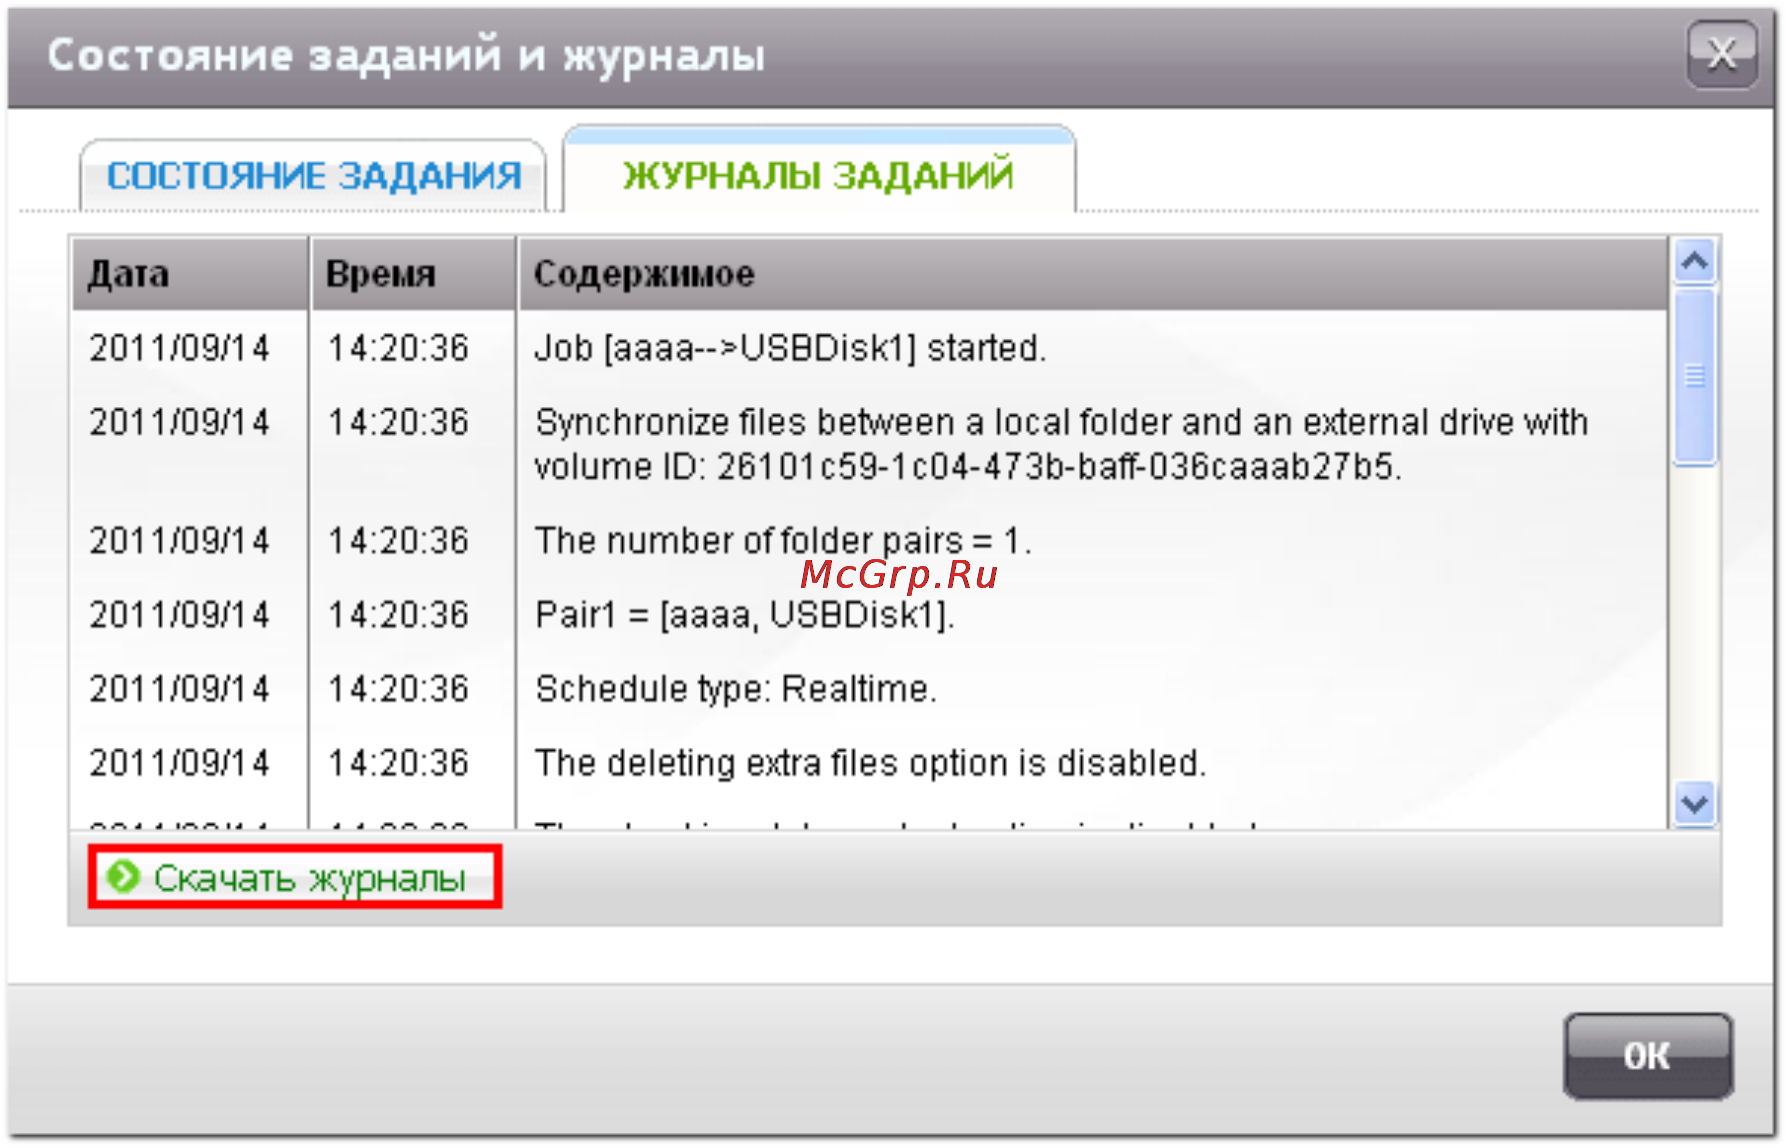Click the log list scrollbar thumb
Screen dimensions: 1786x1147
coord(1695,376)
